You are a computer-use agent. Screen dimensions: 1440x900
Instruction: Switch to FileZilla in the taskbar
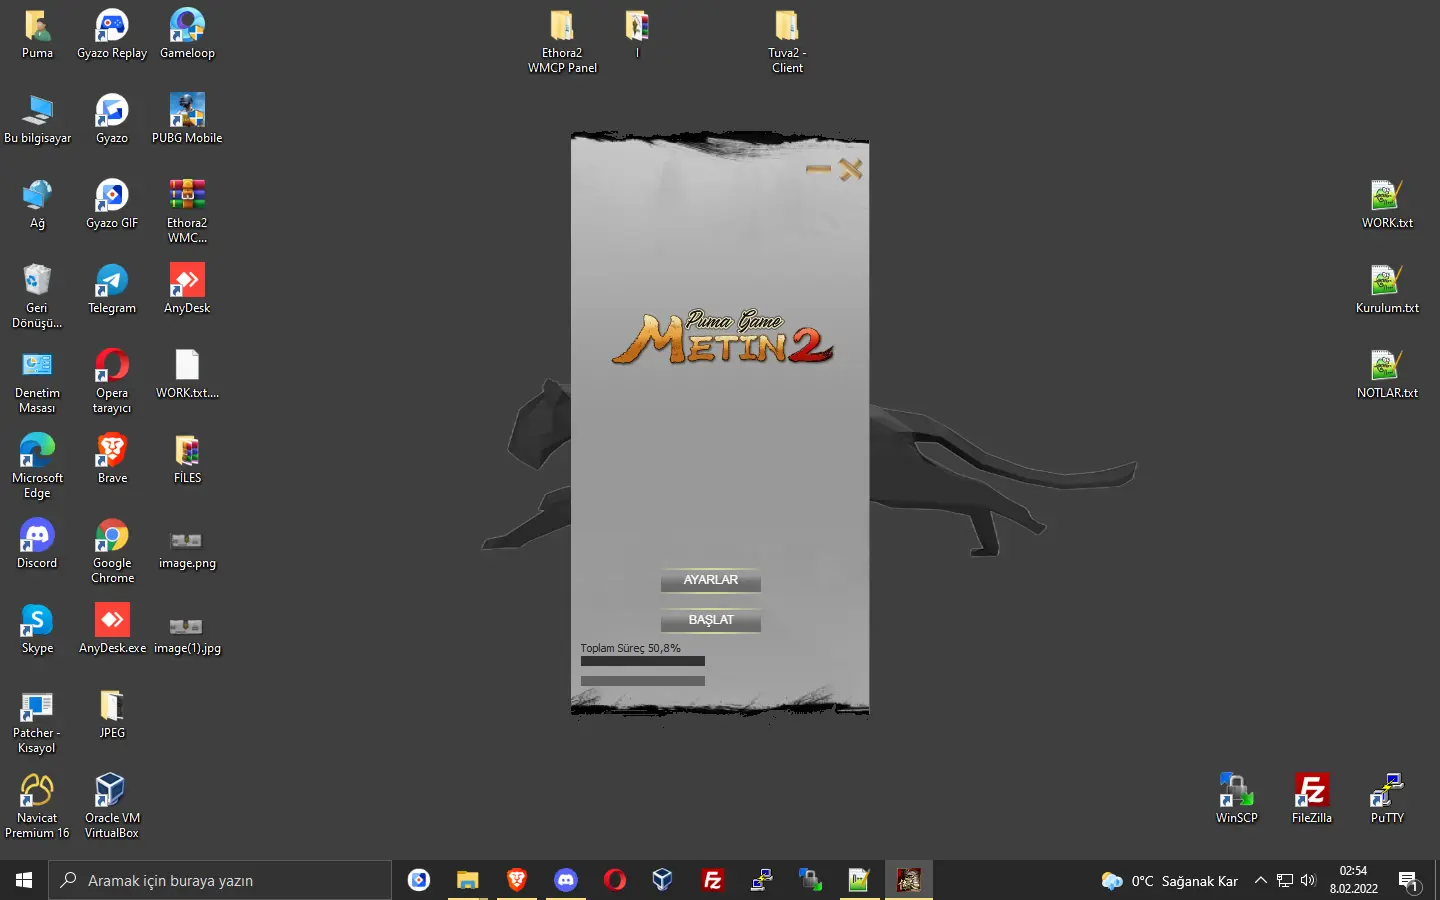click(x=713, y=880)
